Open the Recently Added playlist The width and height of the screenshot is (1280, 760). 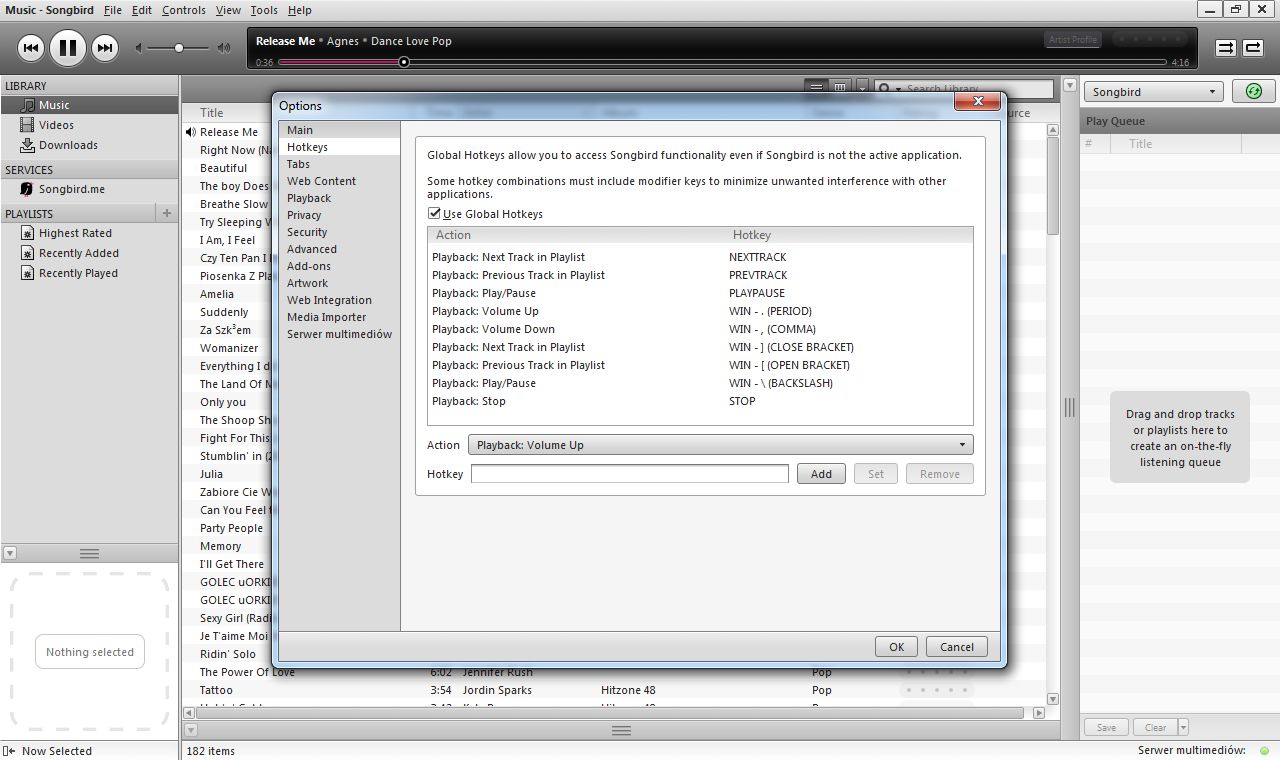pyautogui.click(x=89, y=253)
